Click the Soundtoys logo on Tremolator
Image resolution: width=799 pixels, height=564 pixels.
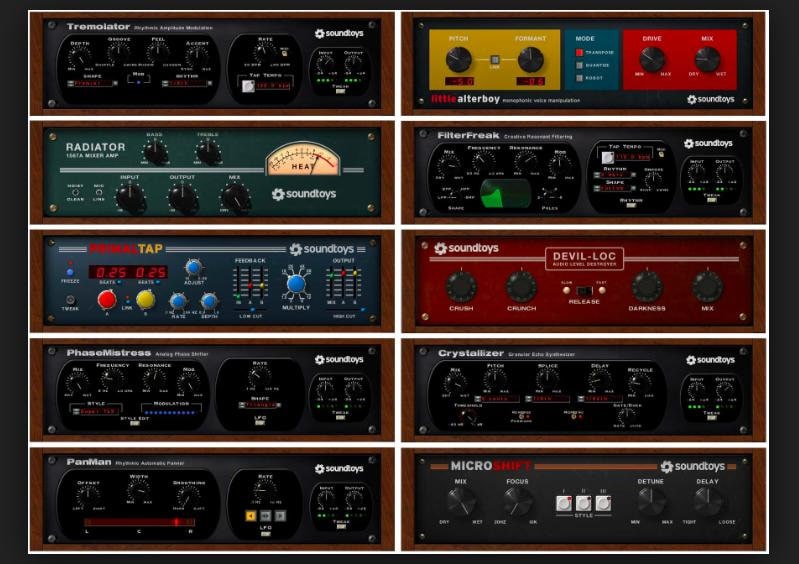point(339,33)
